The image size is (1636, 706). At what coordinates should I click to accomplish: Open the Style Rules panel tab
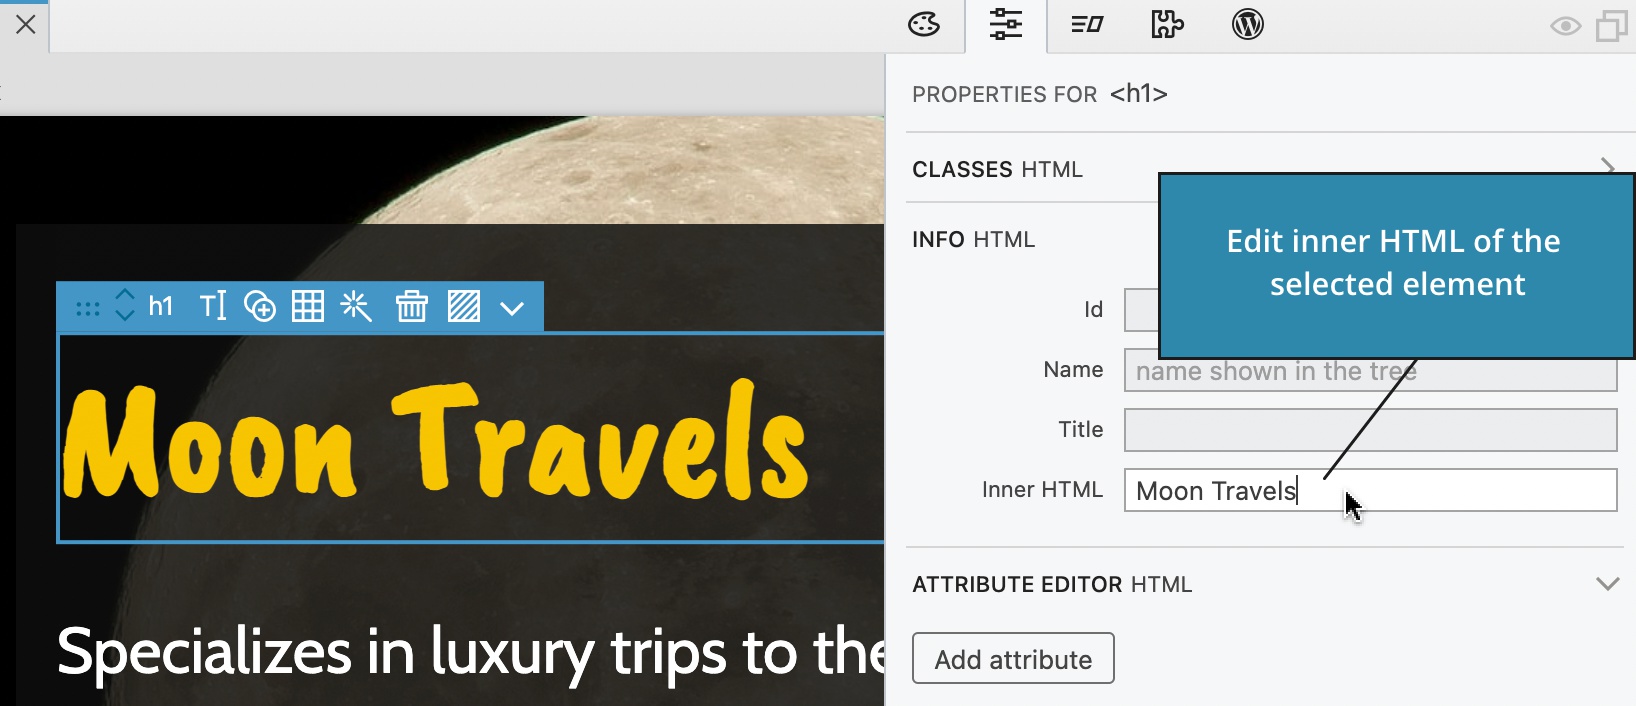pos(1087,25)
